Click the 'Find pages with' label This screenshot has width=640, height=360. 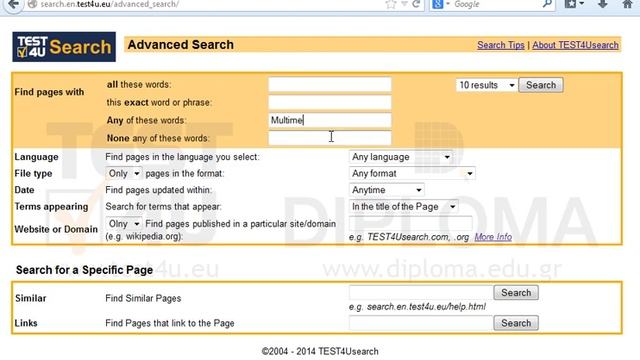point(49,92)
